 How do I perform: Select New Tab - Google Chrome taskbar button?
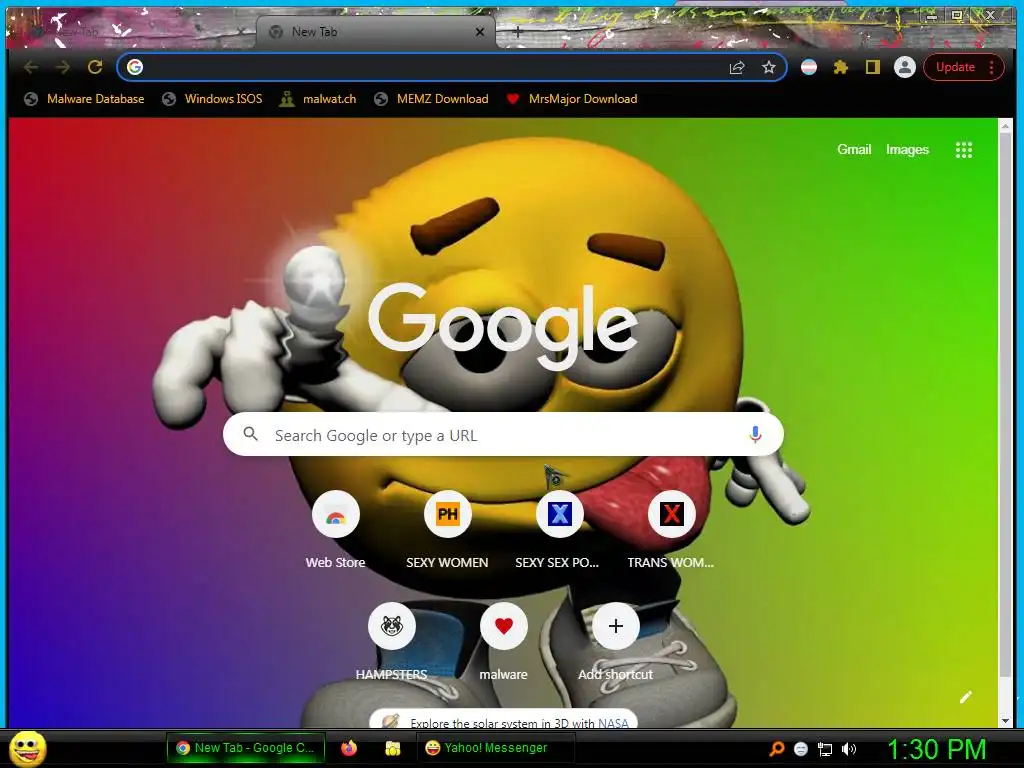point(245,748)
